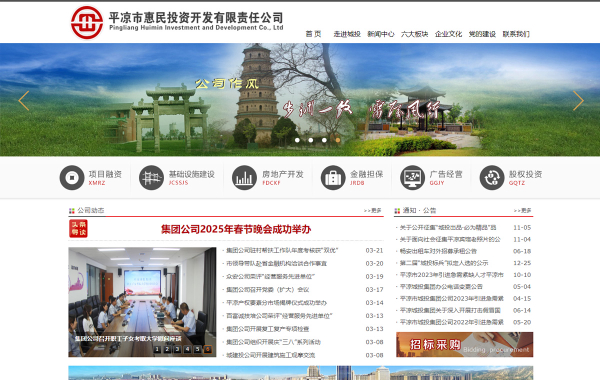This screenshot has width=600, height=380.
Task: Open notice dated 11-04 about 平凉老照片
Action: point(450,239)
